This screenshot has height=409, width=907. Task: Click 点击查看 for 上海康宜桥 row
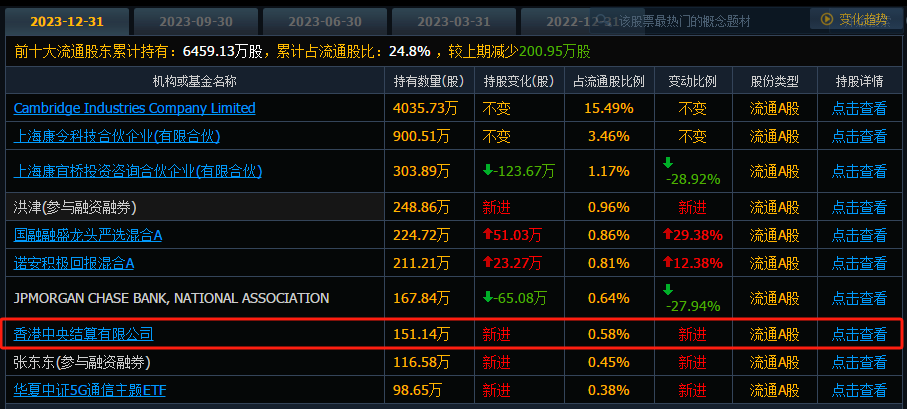(859, 171)
